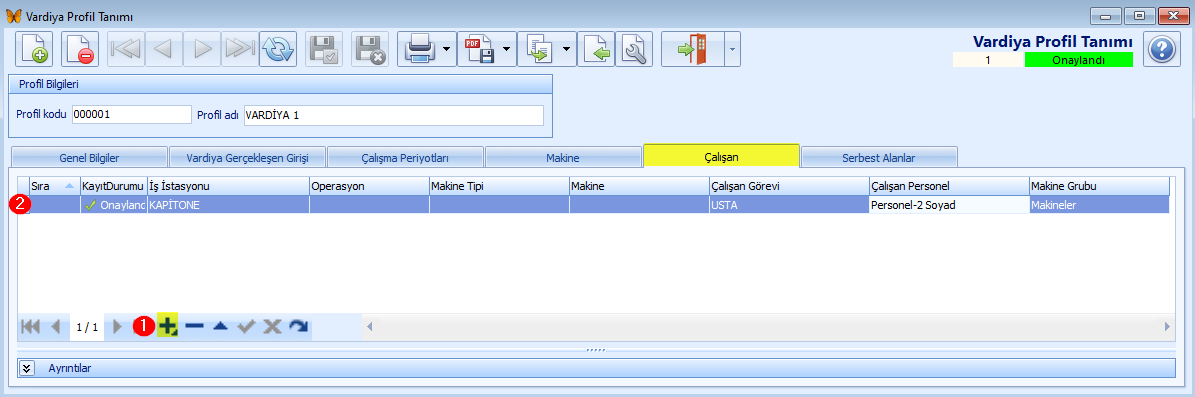
Task: Click the PDF save icon
Action: click(479, 50)
